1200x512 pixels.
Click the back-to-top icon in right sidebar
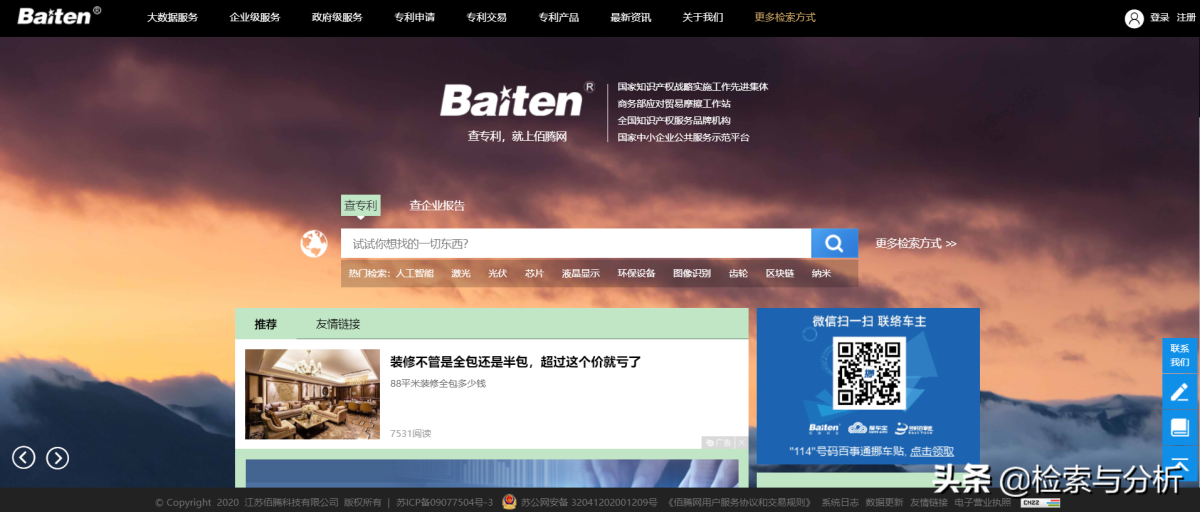1180,462
